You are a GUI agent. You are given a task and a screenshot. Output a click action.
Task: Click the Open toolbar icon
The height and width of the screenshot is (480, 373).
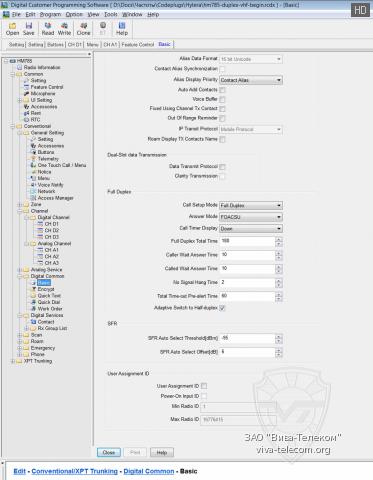[x=12, y=29]
